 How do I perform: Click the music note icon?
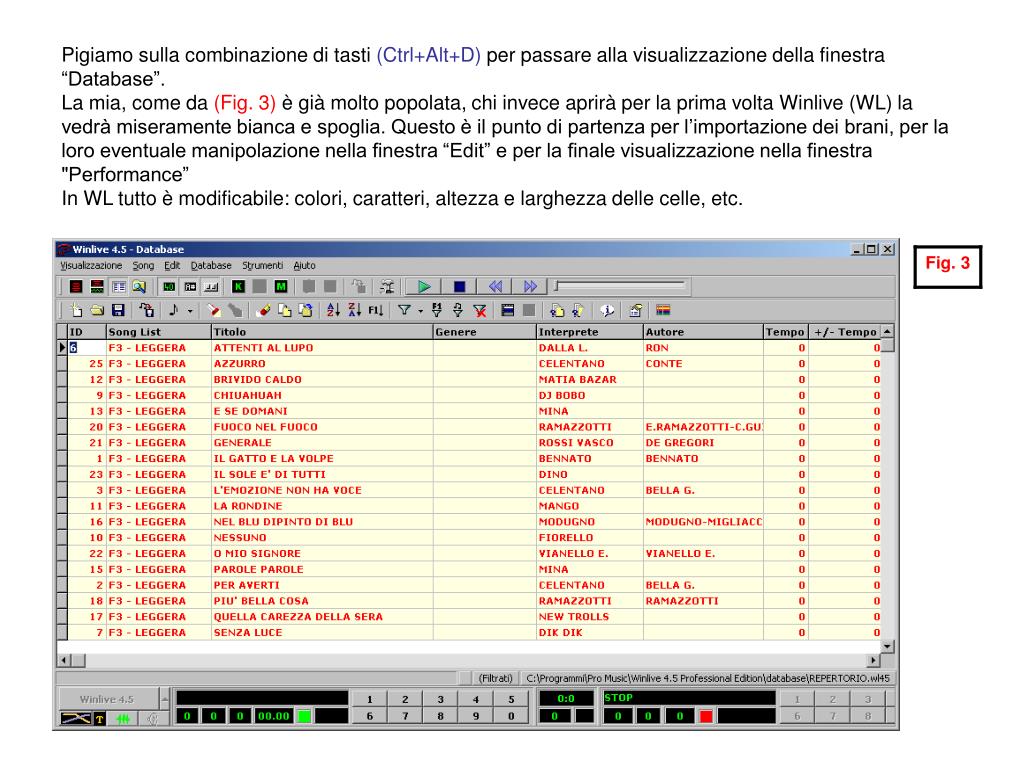point(174,311)
